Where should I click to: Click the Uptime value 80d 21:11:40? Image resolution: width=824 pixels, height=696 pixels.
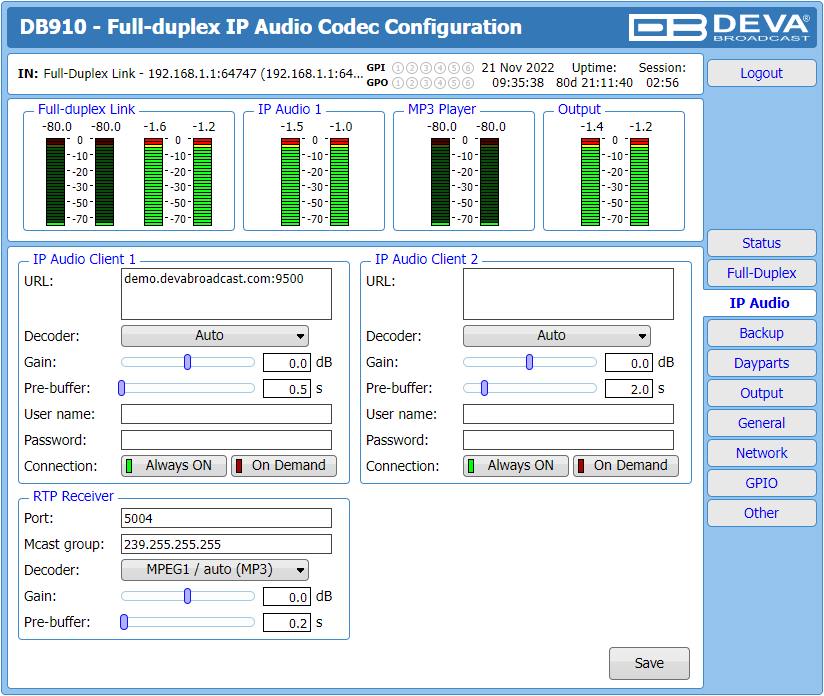pos(594,83)
